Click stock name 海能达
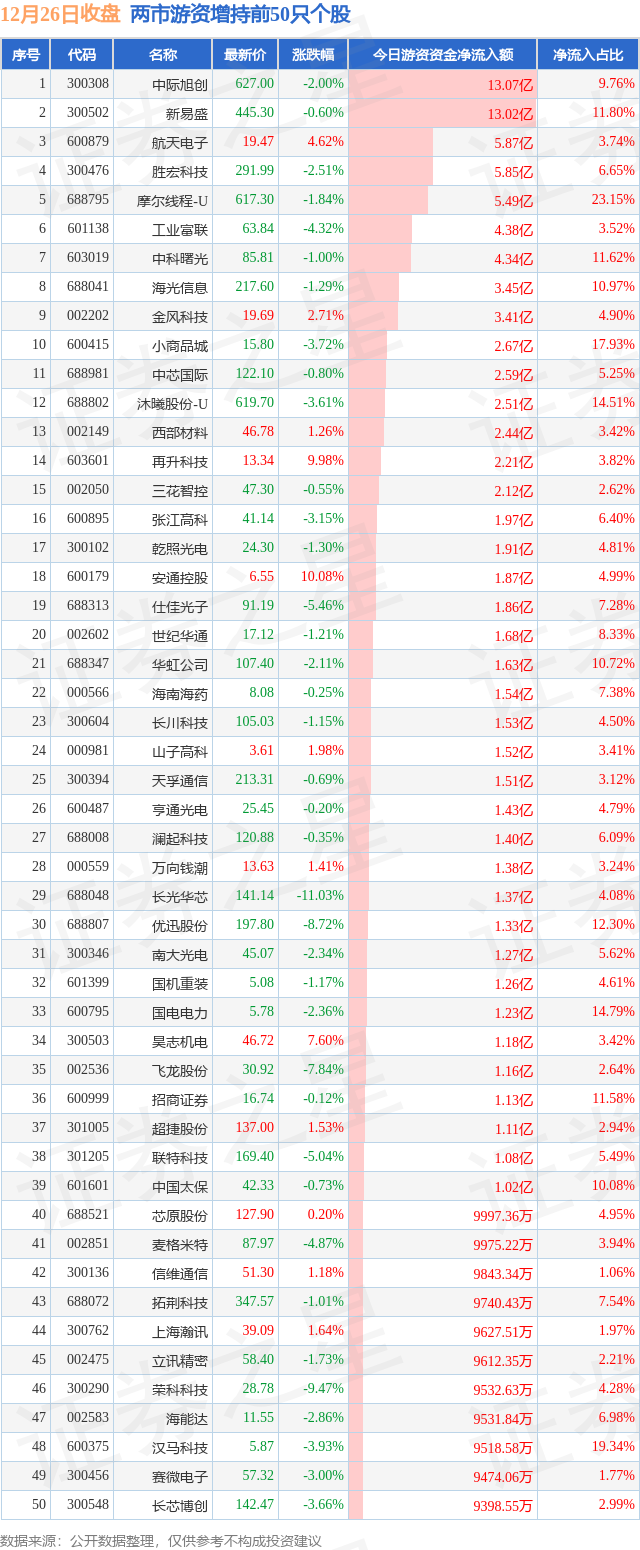The image size is (640, 1550). click(187, 1418)
